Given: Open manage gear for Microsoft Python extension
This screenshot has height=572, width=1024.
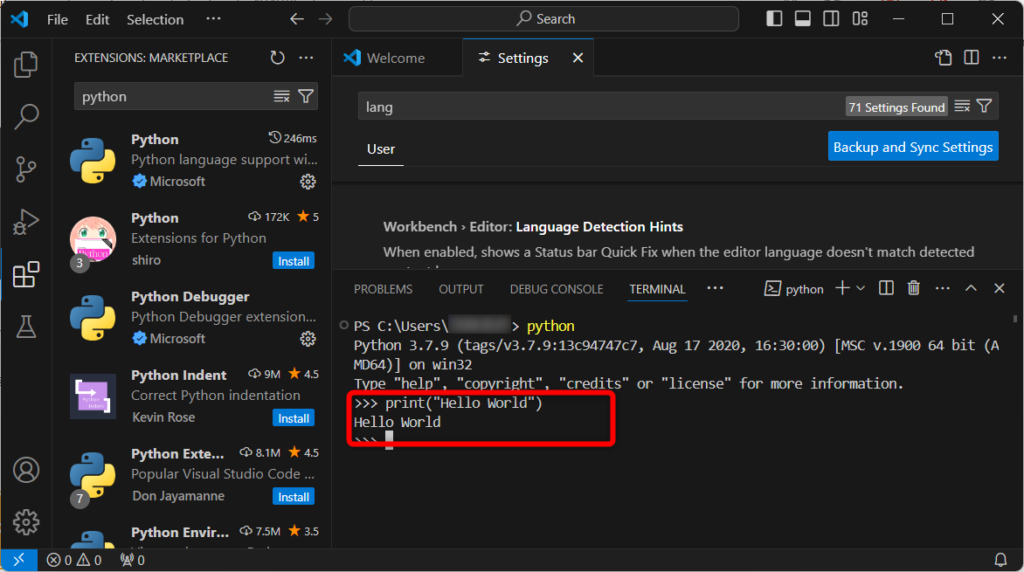Looking at the screenshot, I should pyautogui.click(x=308, y=182).
